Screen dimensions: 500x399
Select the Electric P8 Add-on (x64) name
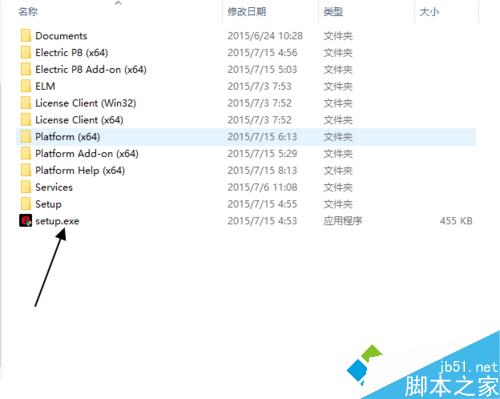[x=91, y=69]
